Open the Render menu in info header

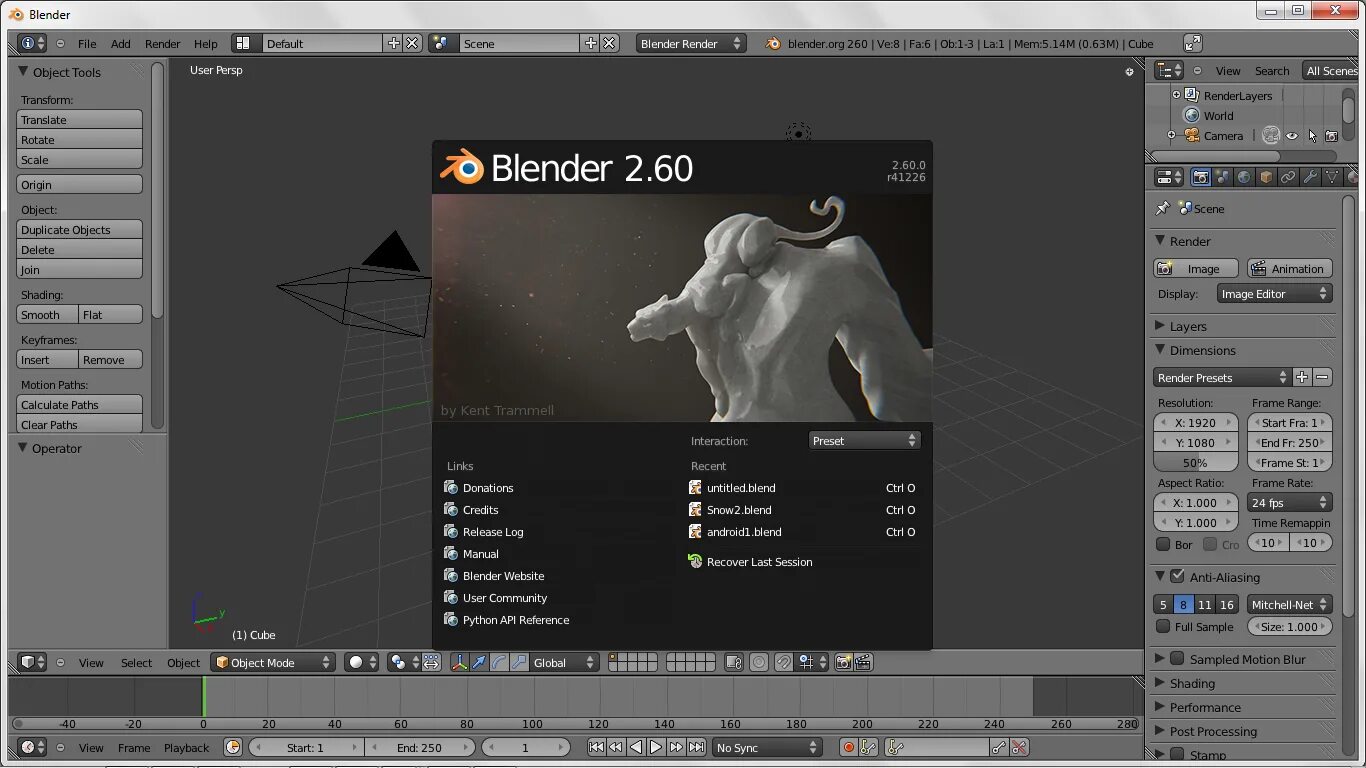pyautogui.click(x=163, y=43)
